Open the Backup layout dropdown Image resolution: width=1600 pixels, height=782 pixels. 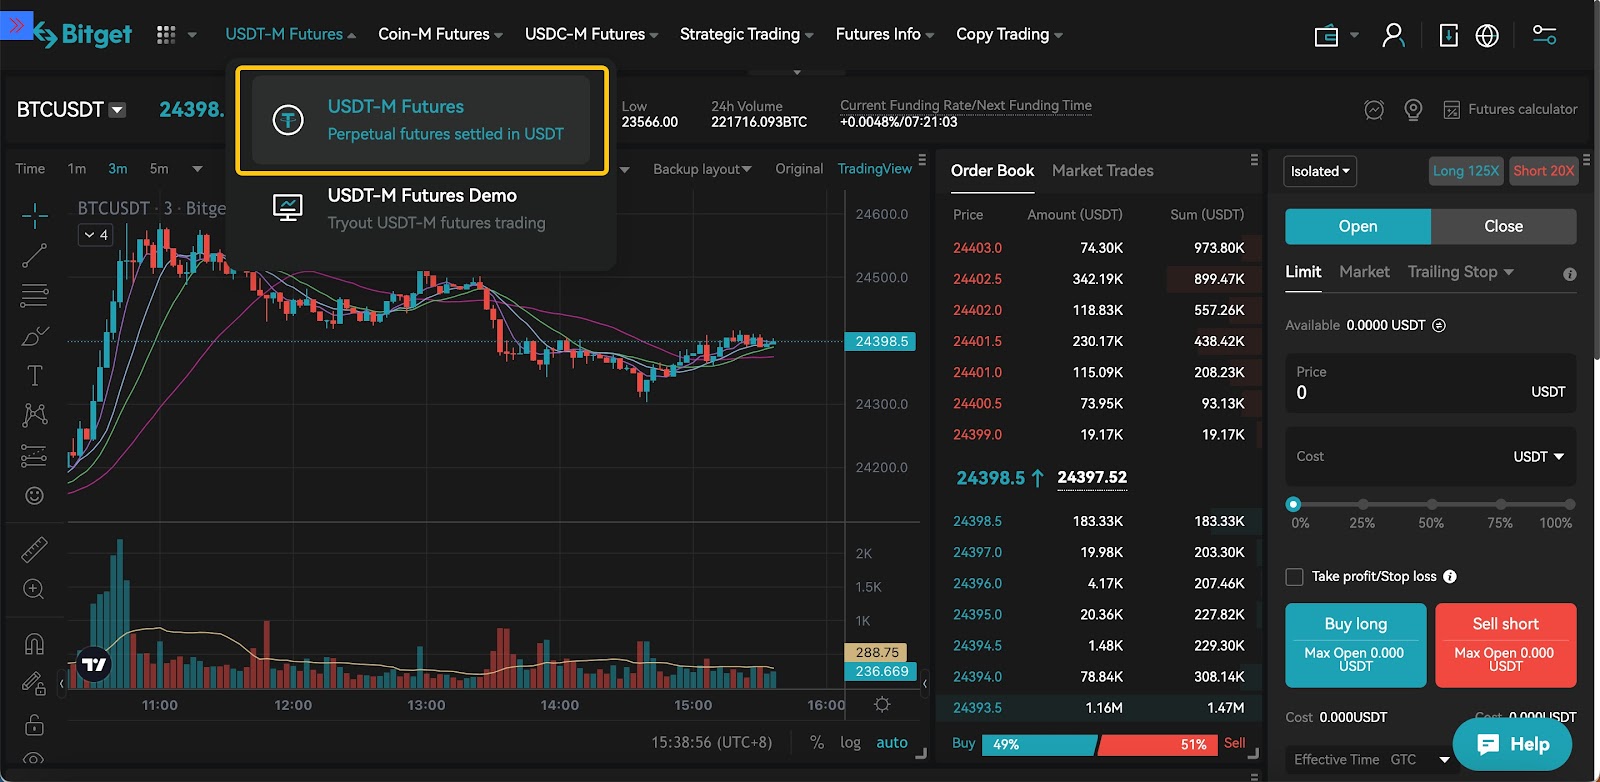[702, 169]
